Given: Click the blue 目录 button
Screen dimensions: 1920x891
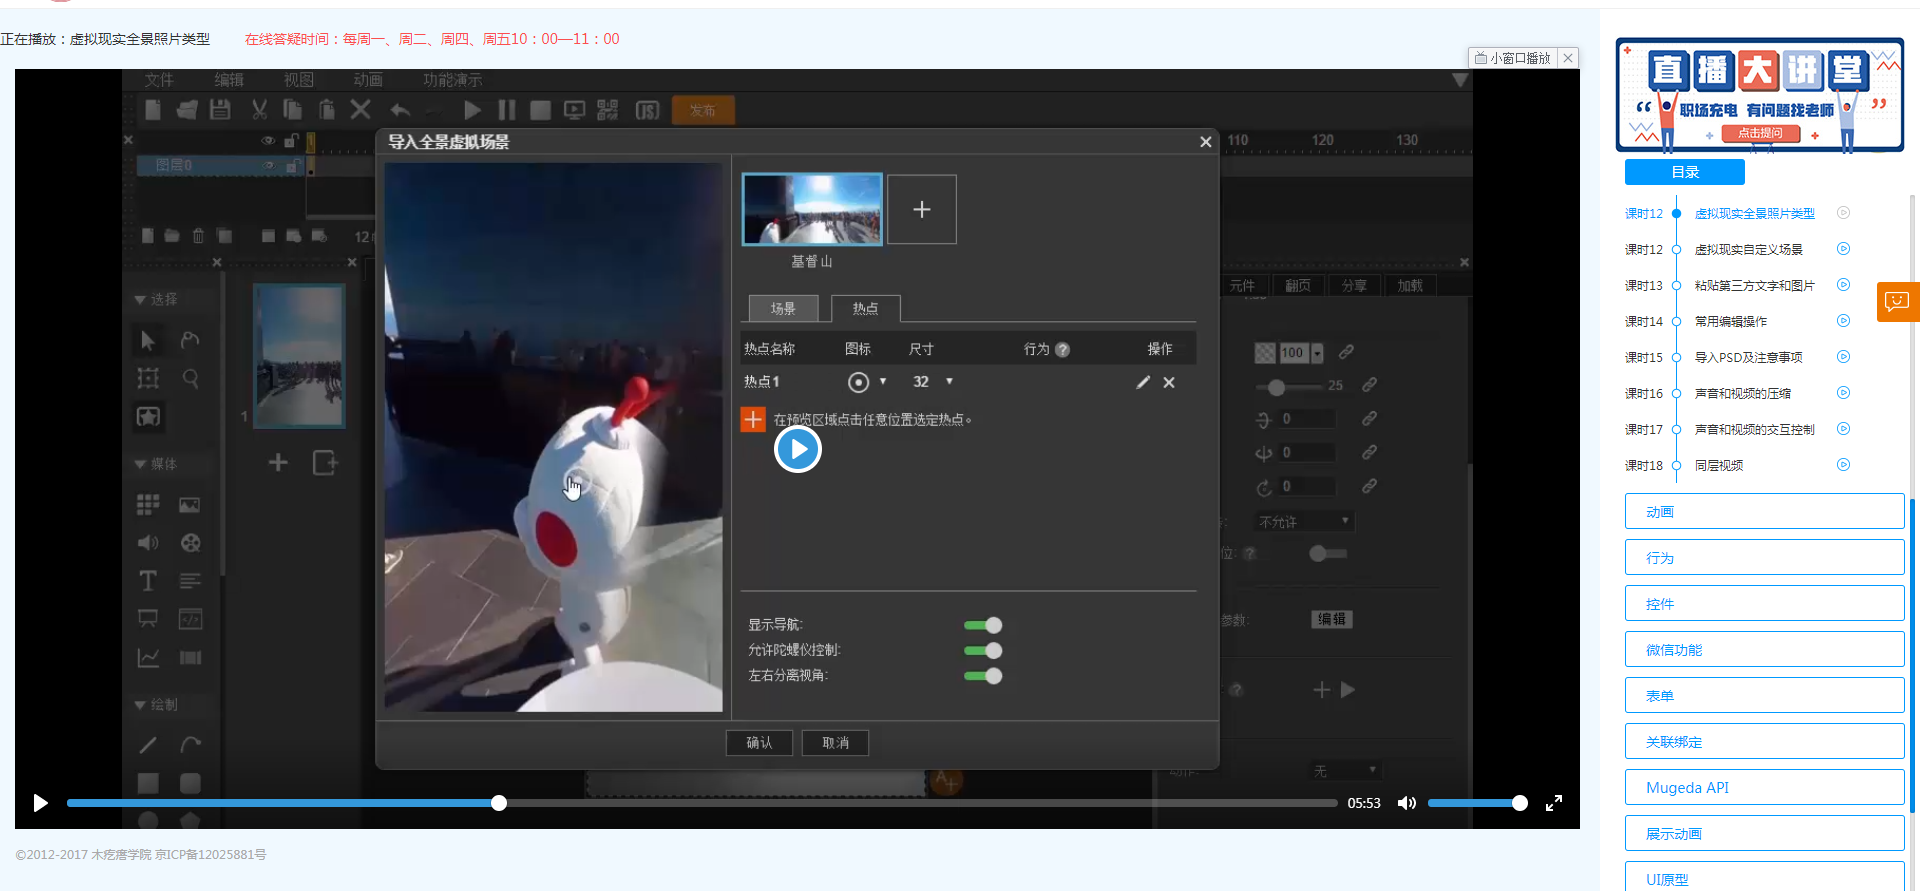Looking at the screenshot, I should pyautogui.click(x=1685, y=172).
